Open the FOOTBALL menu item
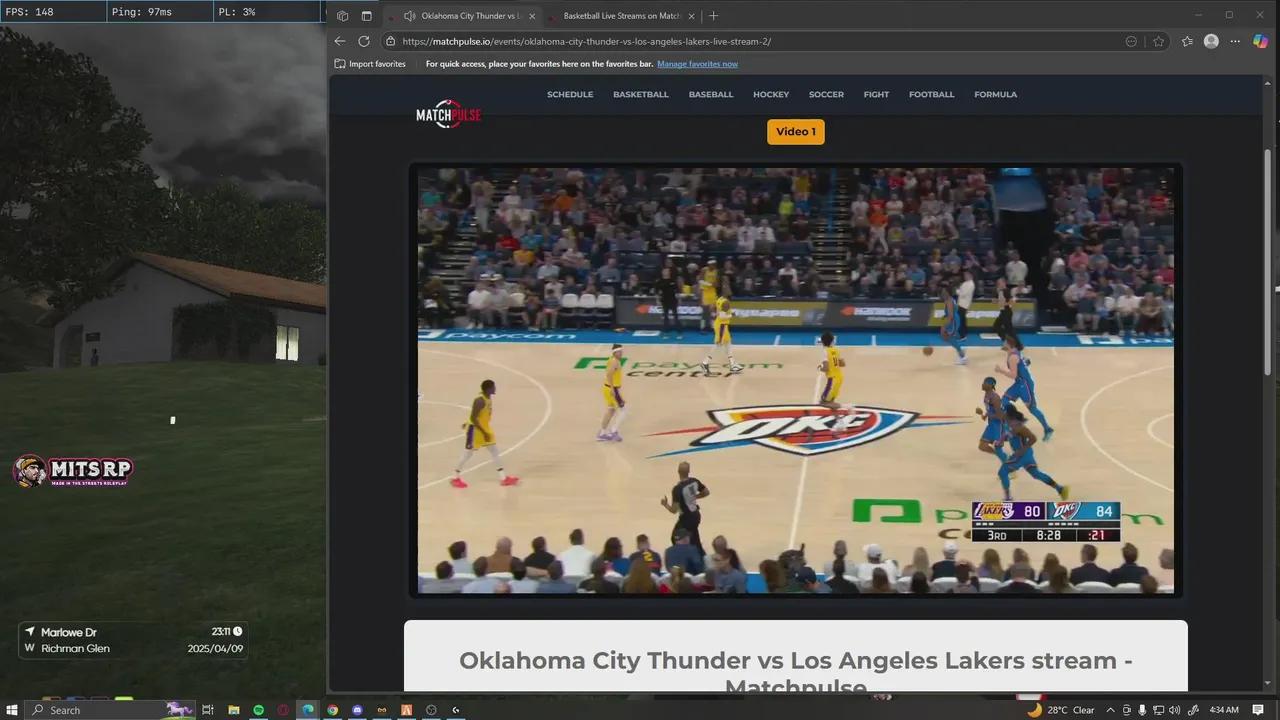This screenshot has height=720, width=1280. (931, 95)
